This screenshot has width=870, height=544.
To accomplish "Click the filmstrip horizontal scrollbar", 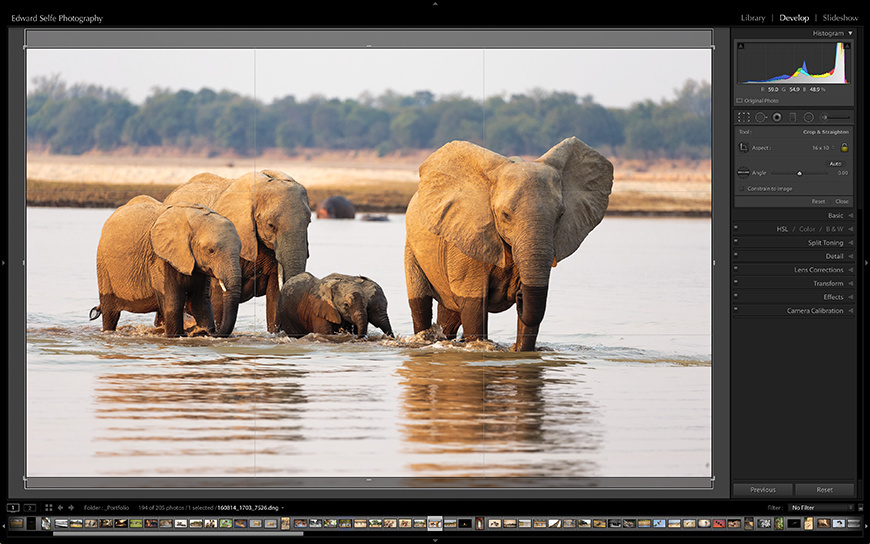I will [x=178, y=534].
